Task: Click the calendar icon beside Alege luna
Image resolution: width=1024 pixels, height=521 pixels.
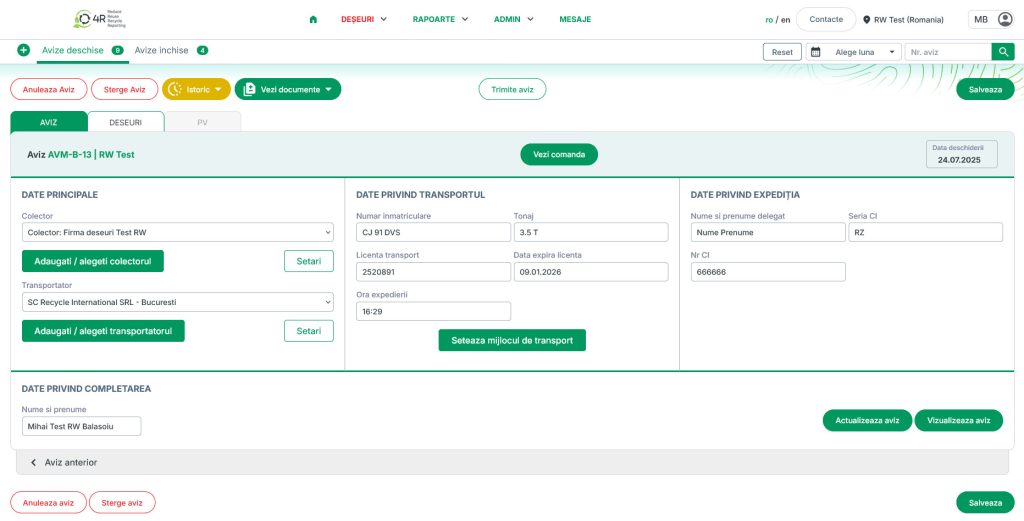Action: click(815, 52)
